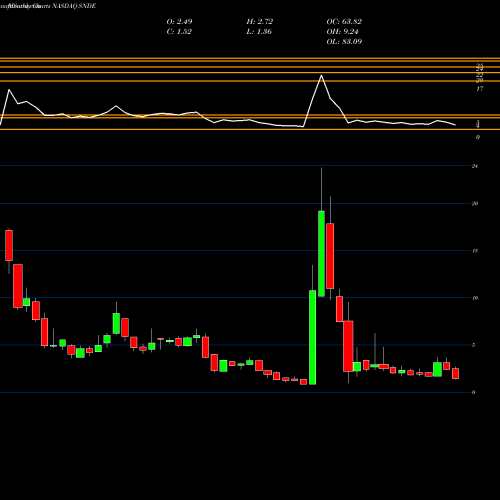Click the indicator axis label '17'
The height and width of the screenshot is (500, 500).
[x=480, y=89]
